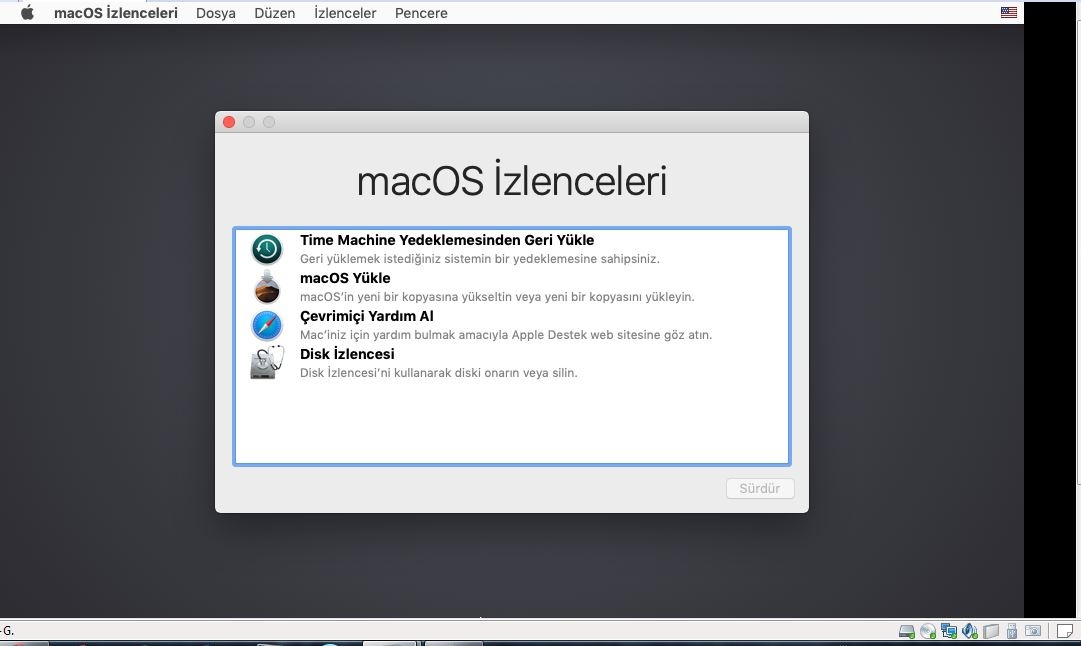Click the macOS Yükle installer icon
The height and width of the screenshot is (646, 1081).
(267, 287)
